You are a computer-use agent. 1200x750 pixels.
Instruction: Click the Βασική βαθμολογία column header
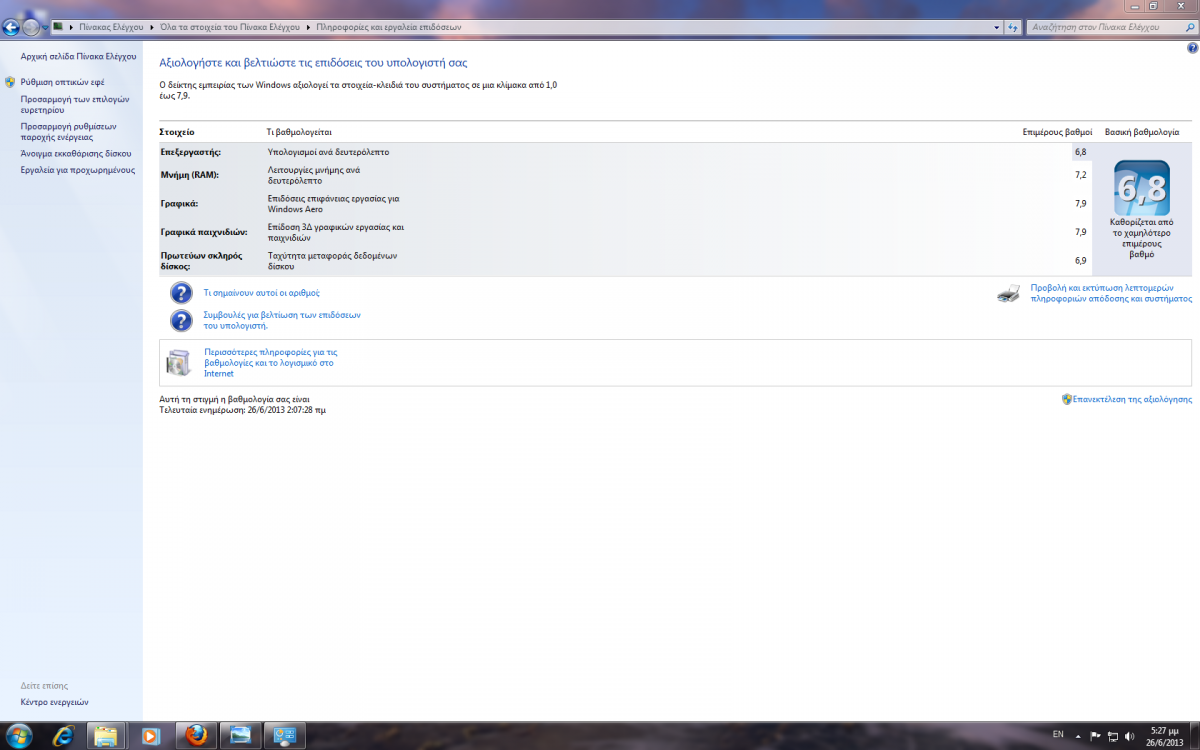point(1142,132)
